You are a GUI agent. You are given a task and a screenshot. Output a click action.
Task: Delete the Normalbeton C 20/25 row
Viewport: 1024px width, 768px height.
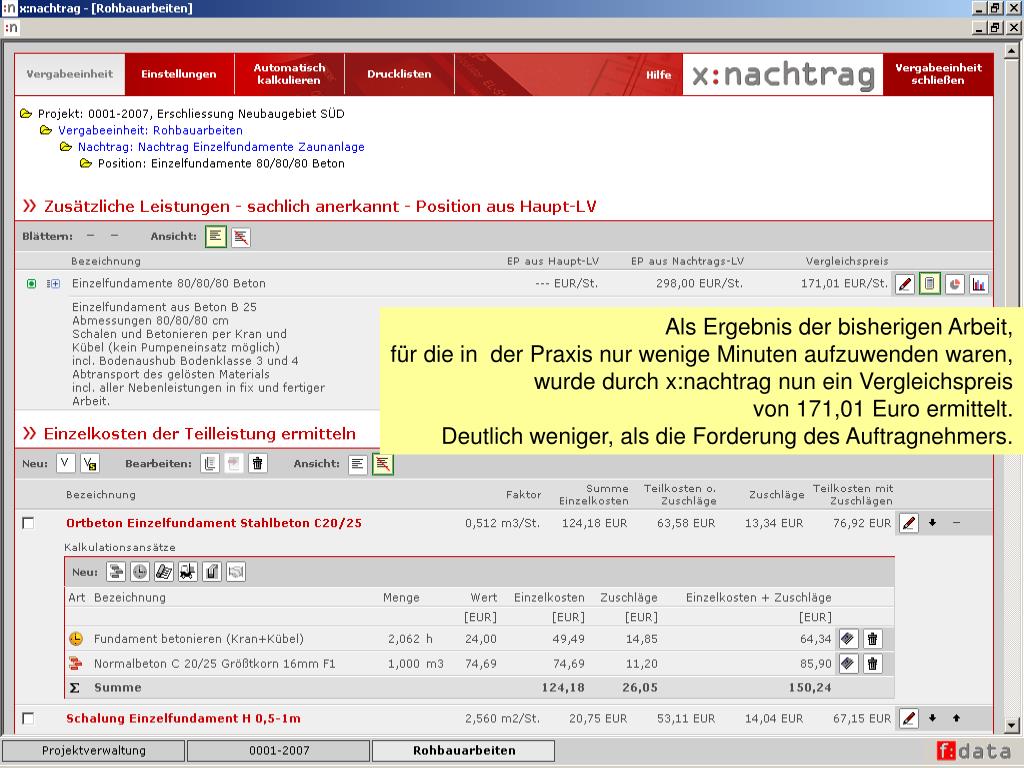coord(872,664)
